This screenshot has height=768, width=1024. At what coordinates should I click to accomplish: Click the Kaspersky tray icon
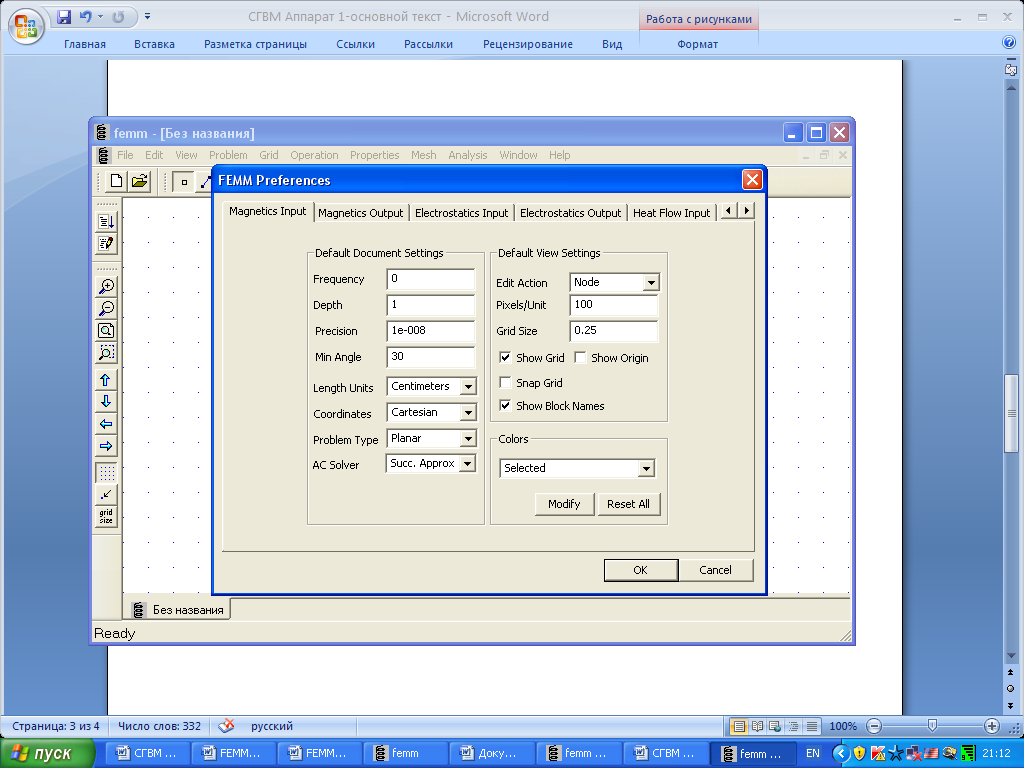click(878, 753)
